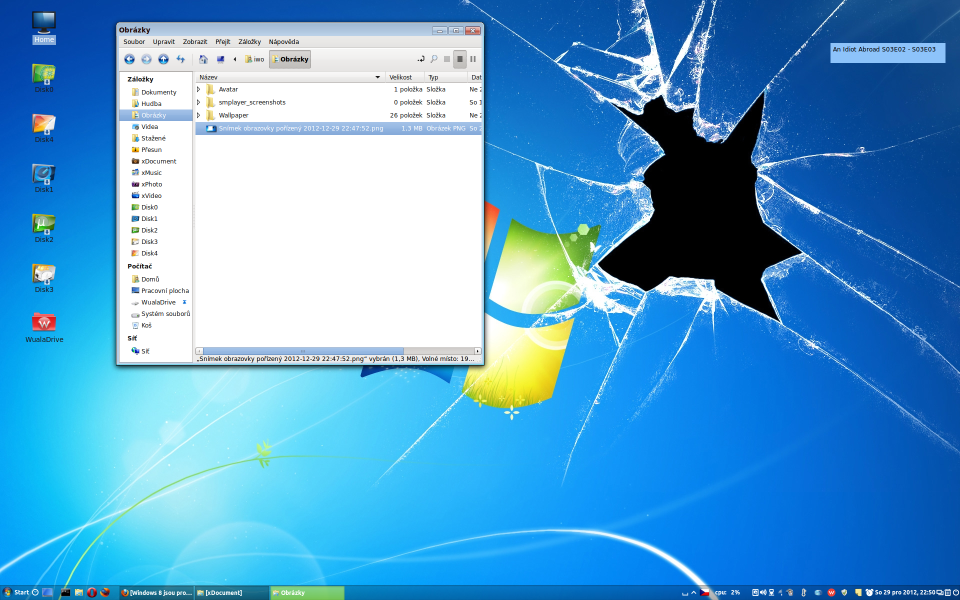This screenshot has height=600, width=960.
Task: Open the Home folder toolbar icon
Action: (x=203, y=59)
